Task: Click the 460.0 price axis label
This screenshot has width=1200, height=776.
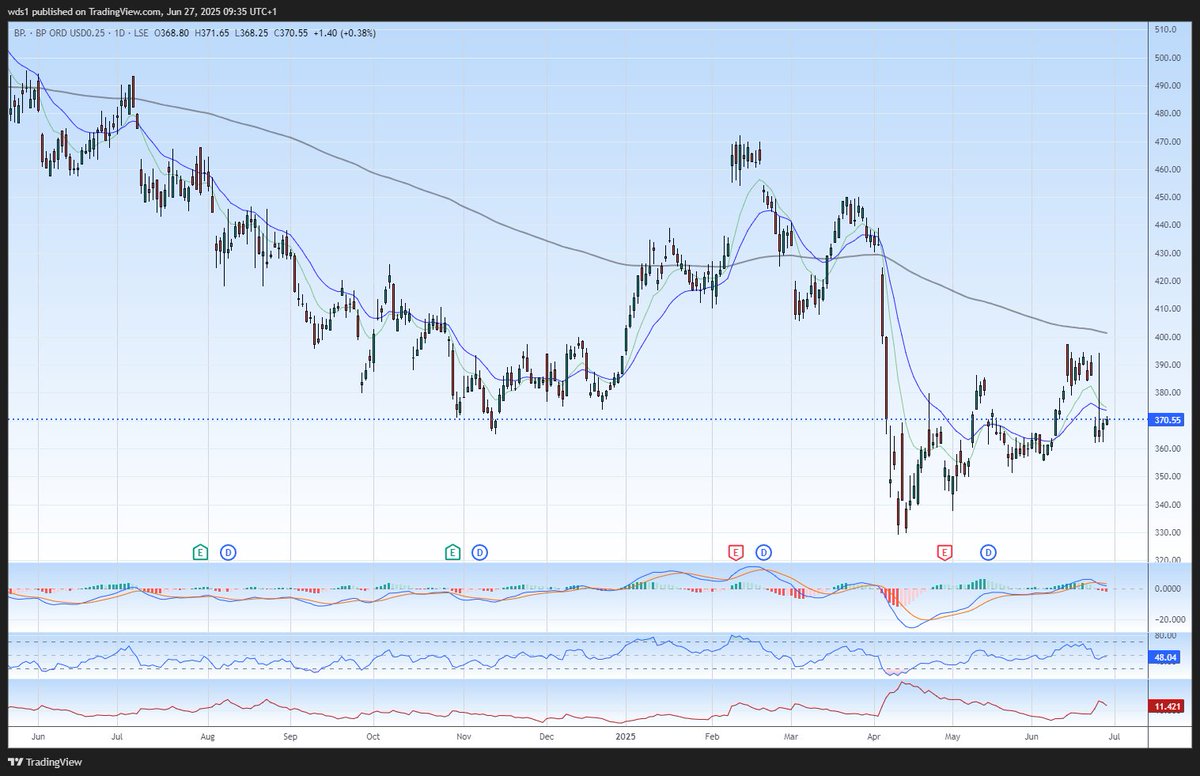Action: (x=1166, y=170)
